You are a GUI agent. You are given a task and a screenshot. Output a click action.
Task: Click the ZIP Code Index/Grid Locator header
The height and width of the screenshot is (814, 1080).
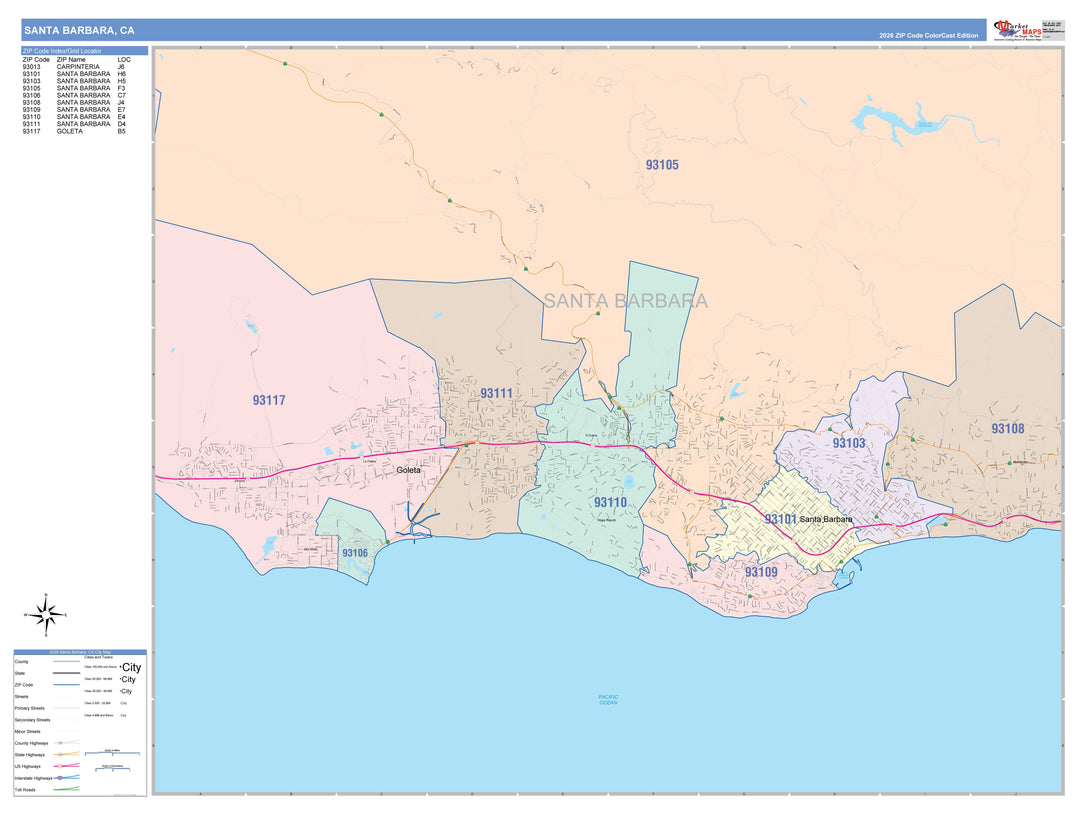click(x=85, y=51)
